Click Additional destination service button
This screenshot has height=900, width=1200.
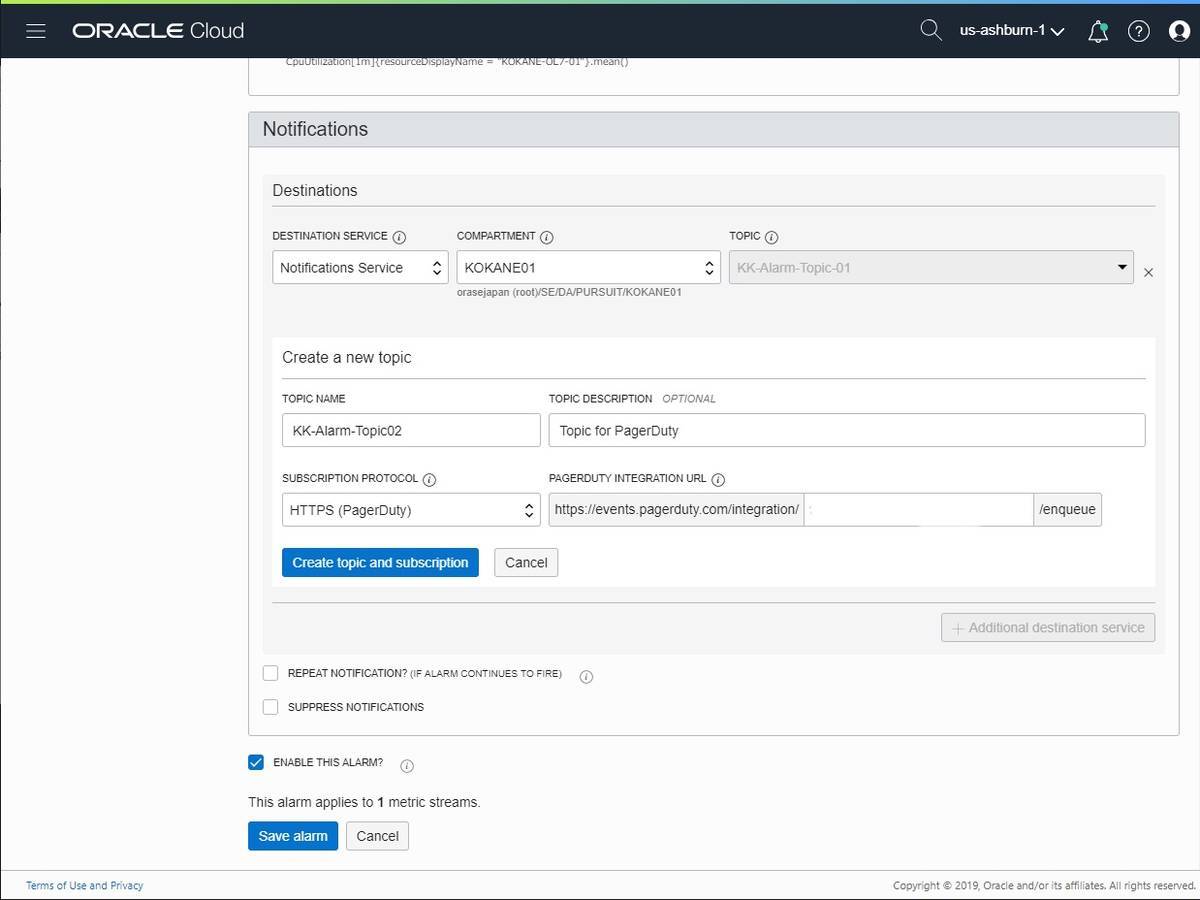point(1048,627)
